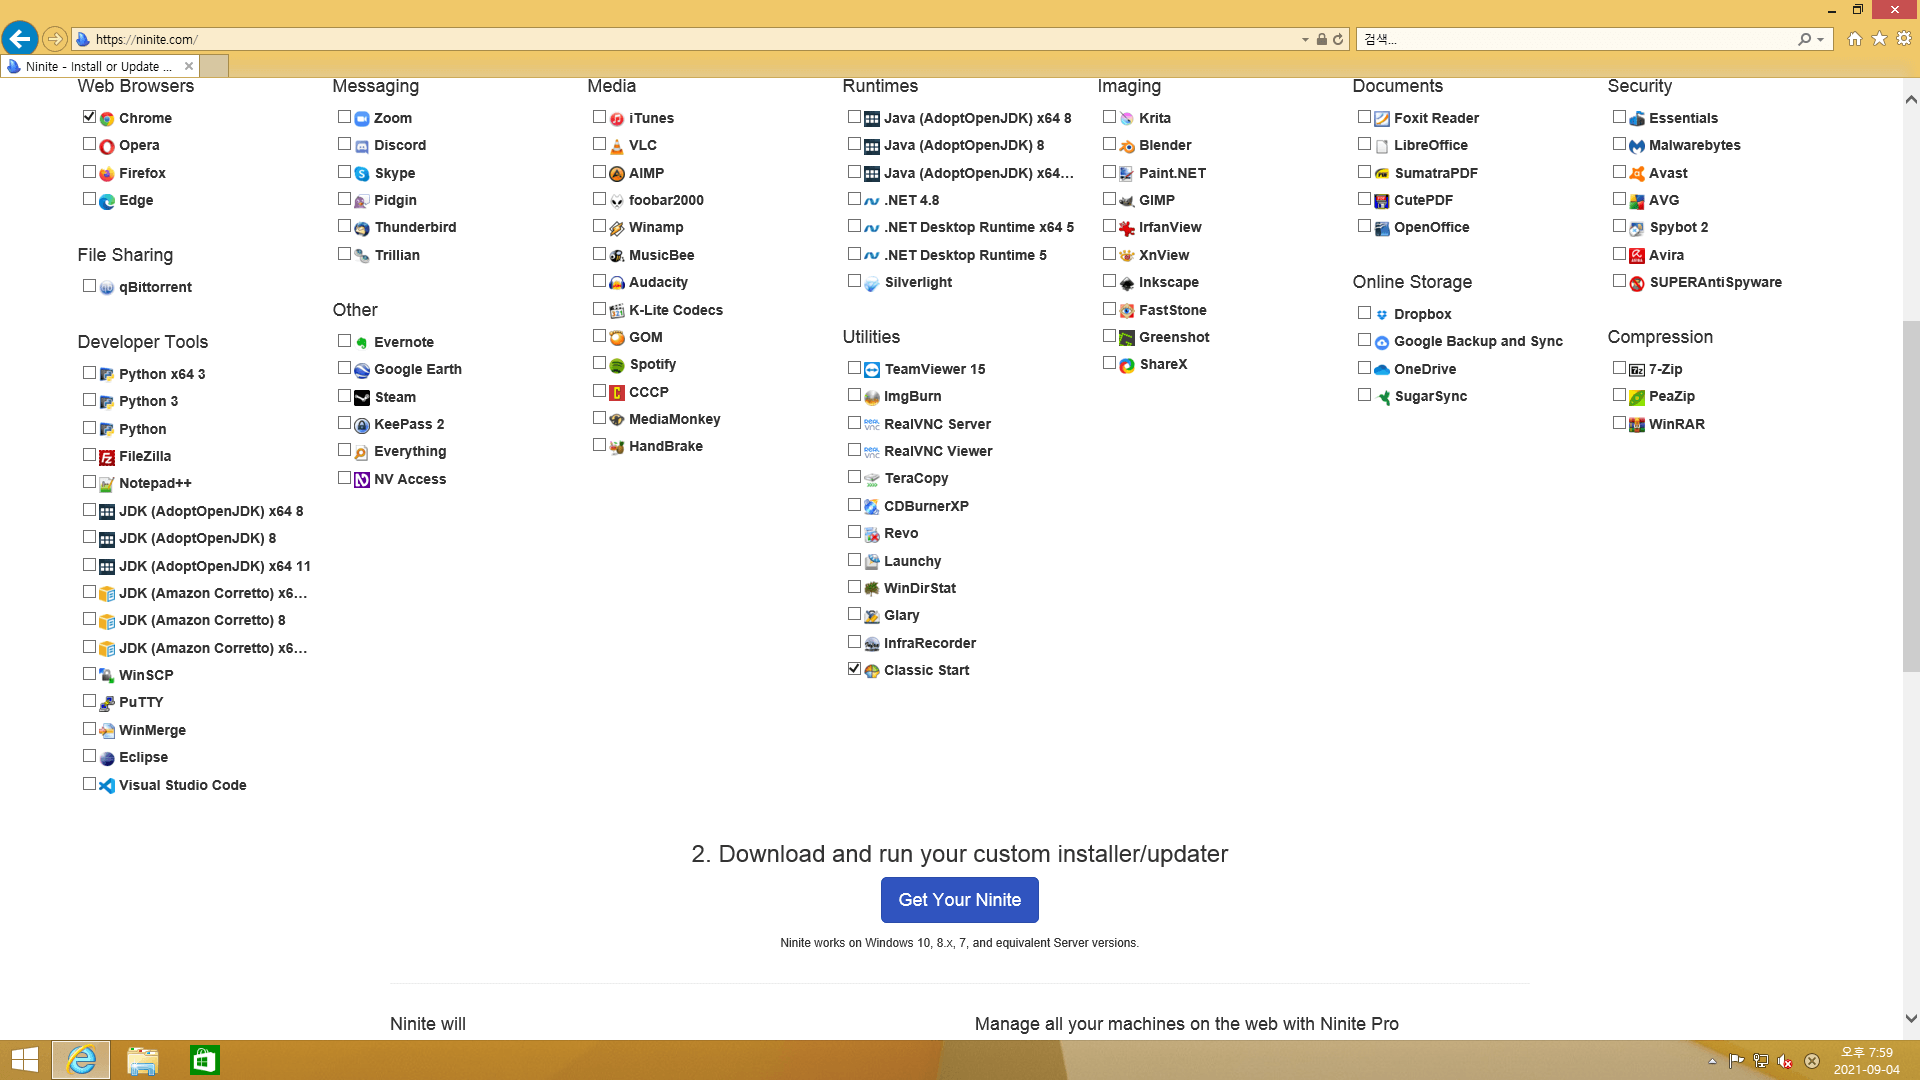Focus the browser search input field
The width and height of the screenshot is (1920, 1080).
coord(1578,40)
